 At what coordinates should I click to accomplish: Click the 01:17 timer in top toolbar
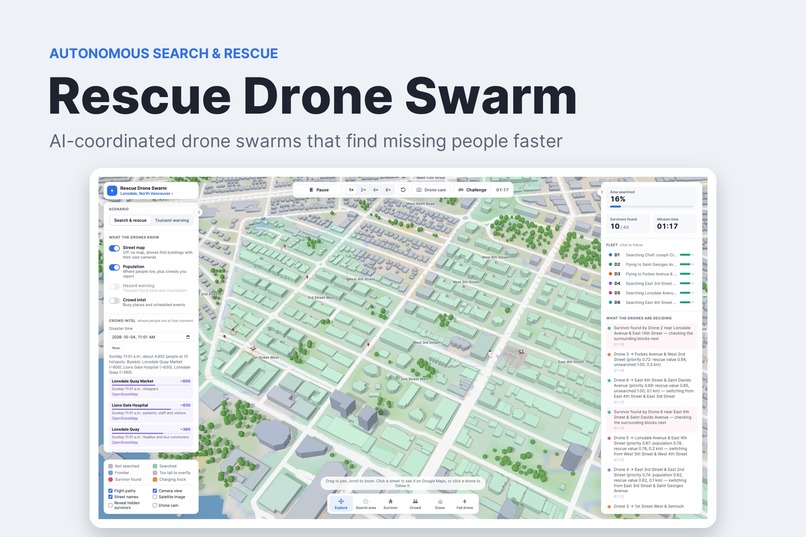coord(502,190)
